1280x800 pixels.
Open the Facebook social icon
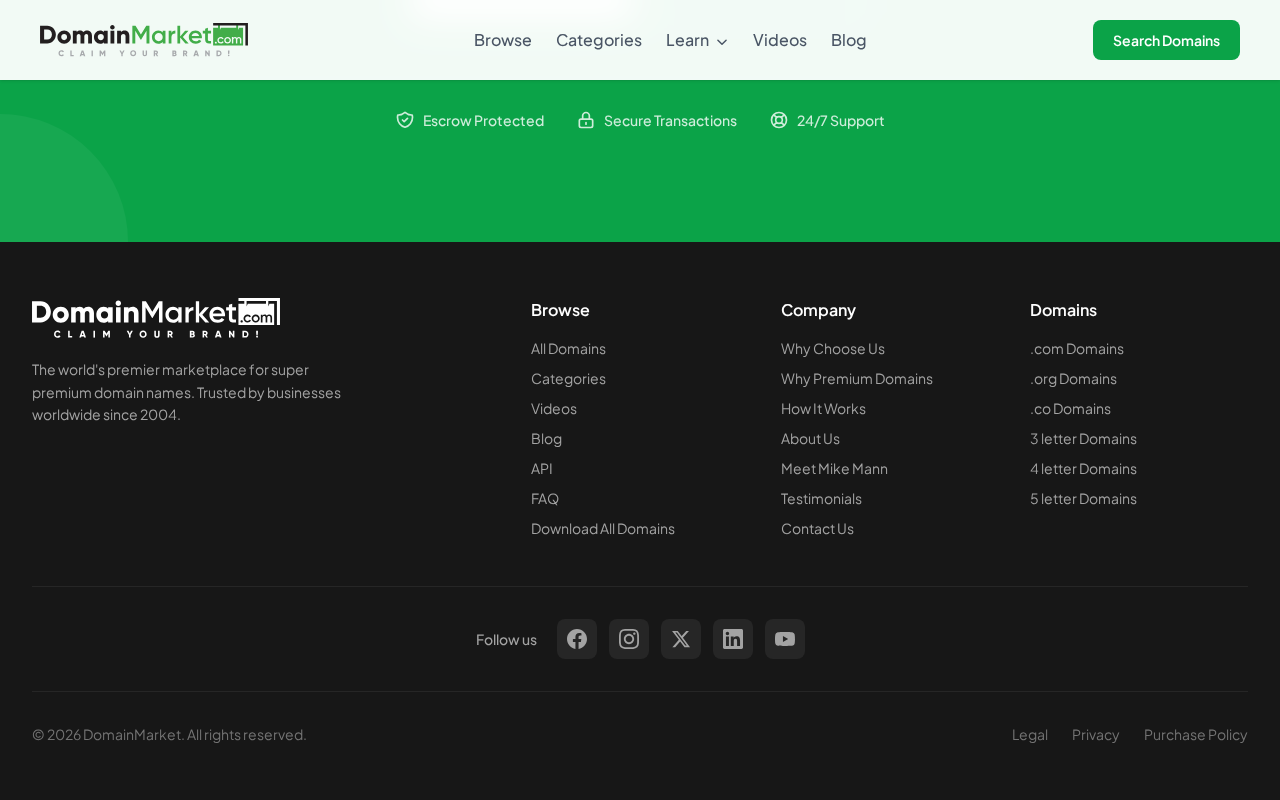[577, 639]
